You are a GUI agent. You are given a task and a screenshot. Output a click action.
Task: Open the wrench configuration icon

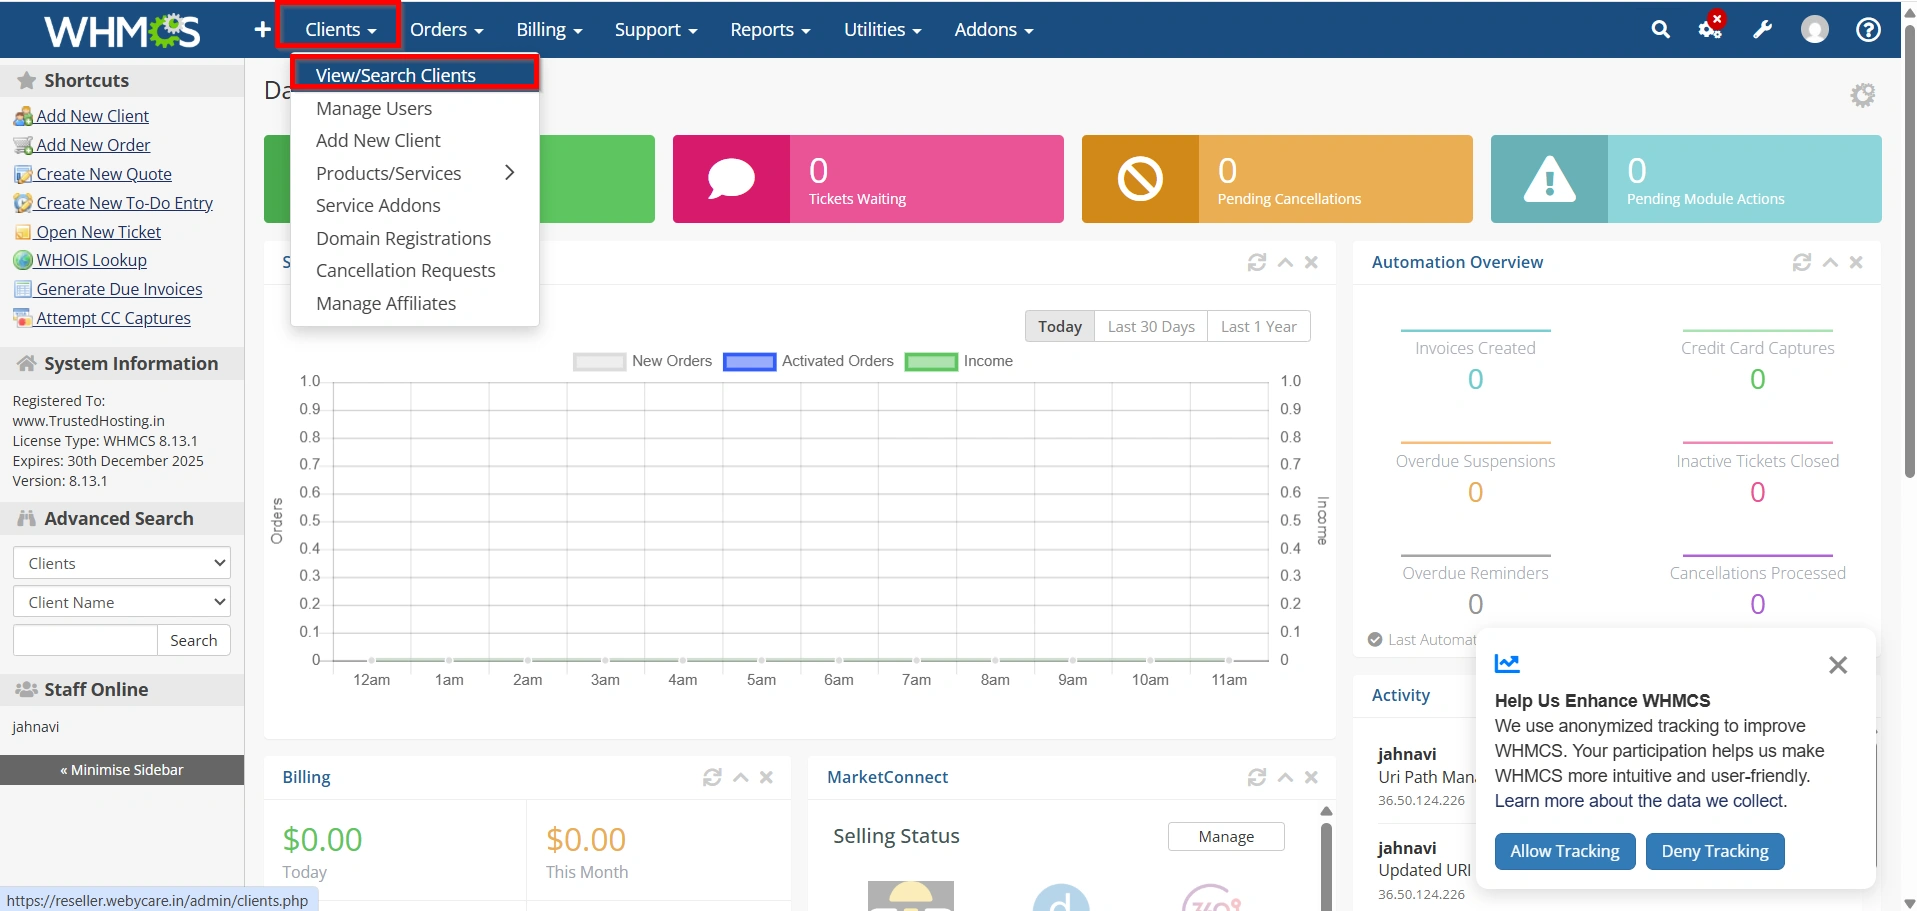coord(1762,30)
